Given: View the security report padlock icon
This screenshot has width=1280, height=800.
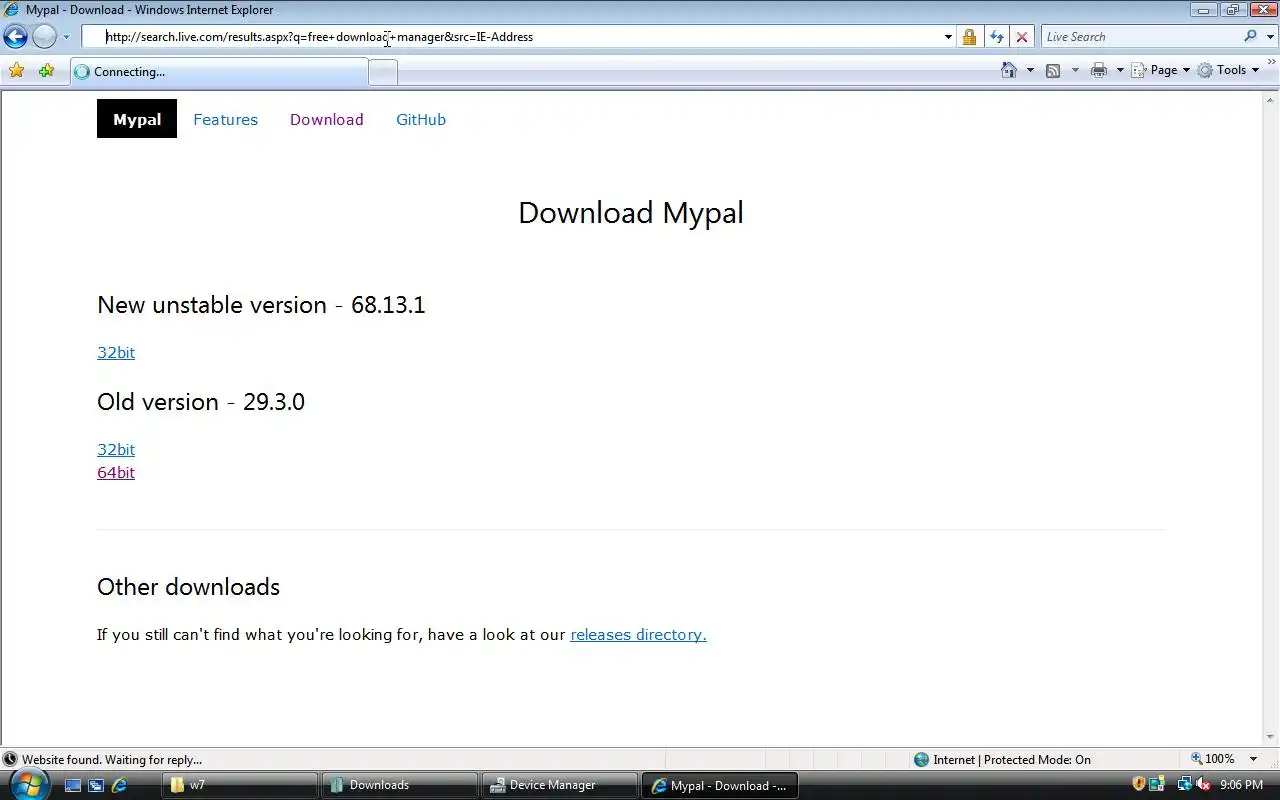Looking at the screenshot, I should tap(969, 37).
